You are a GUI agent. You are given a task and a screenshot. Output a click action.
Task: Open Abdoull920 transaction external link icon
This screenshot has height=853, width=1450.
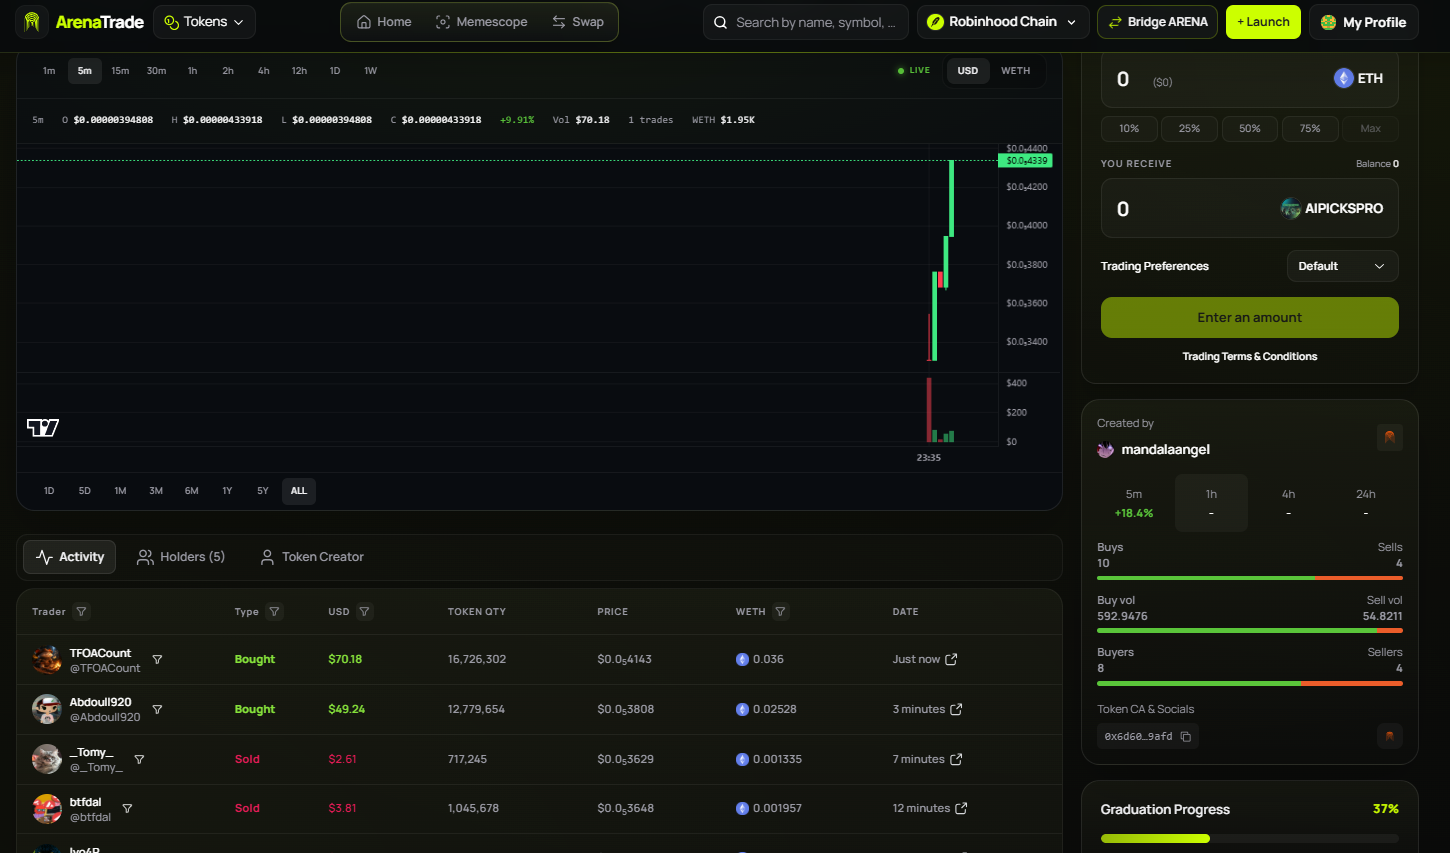pos(956,709)
